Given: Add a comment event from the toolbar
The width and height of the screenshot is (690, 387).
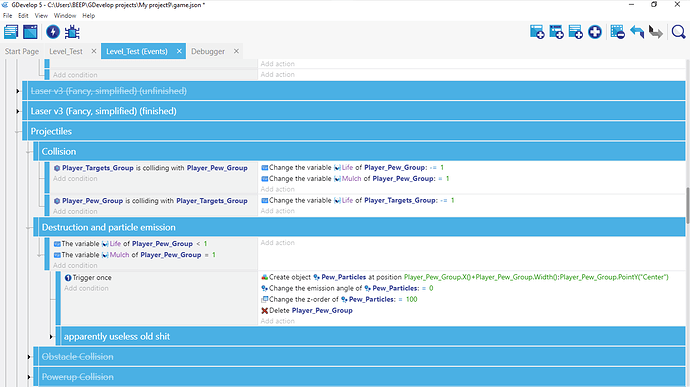Looking at the screenshot, I should click(576, 32).
